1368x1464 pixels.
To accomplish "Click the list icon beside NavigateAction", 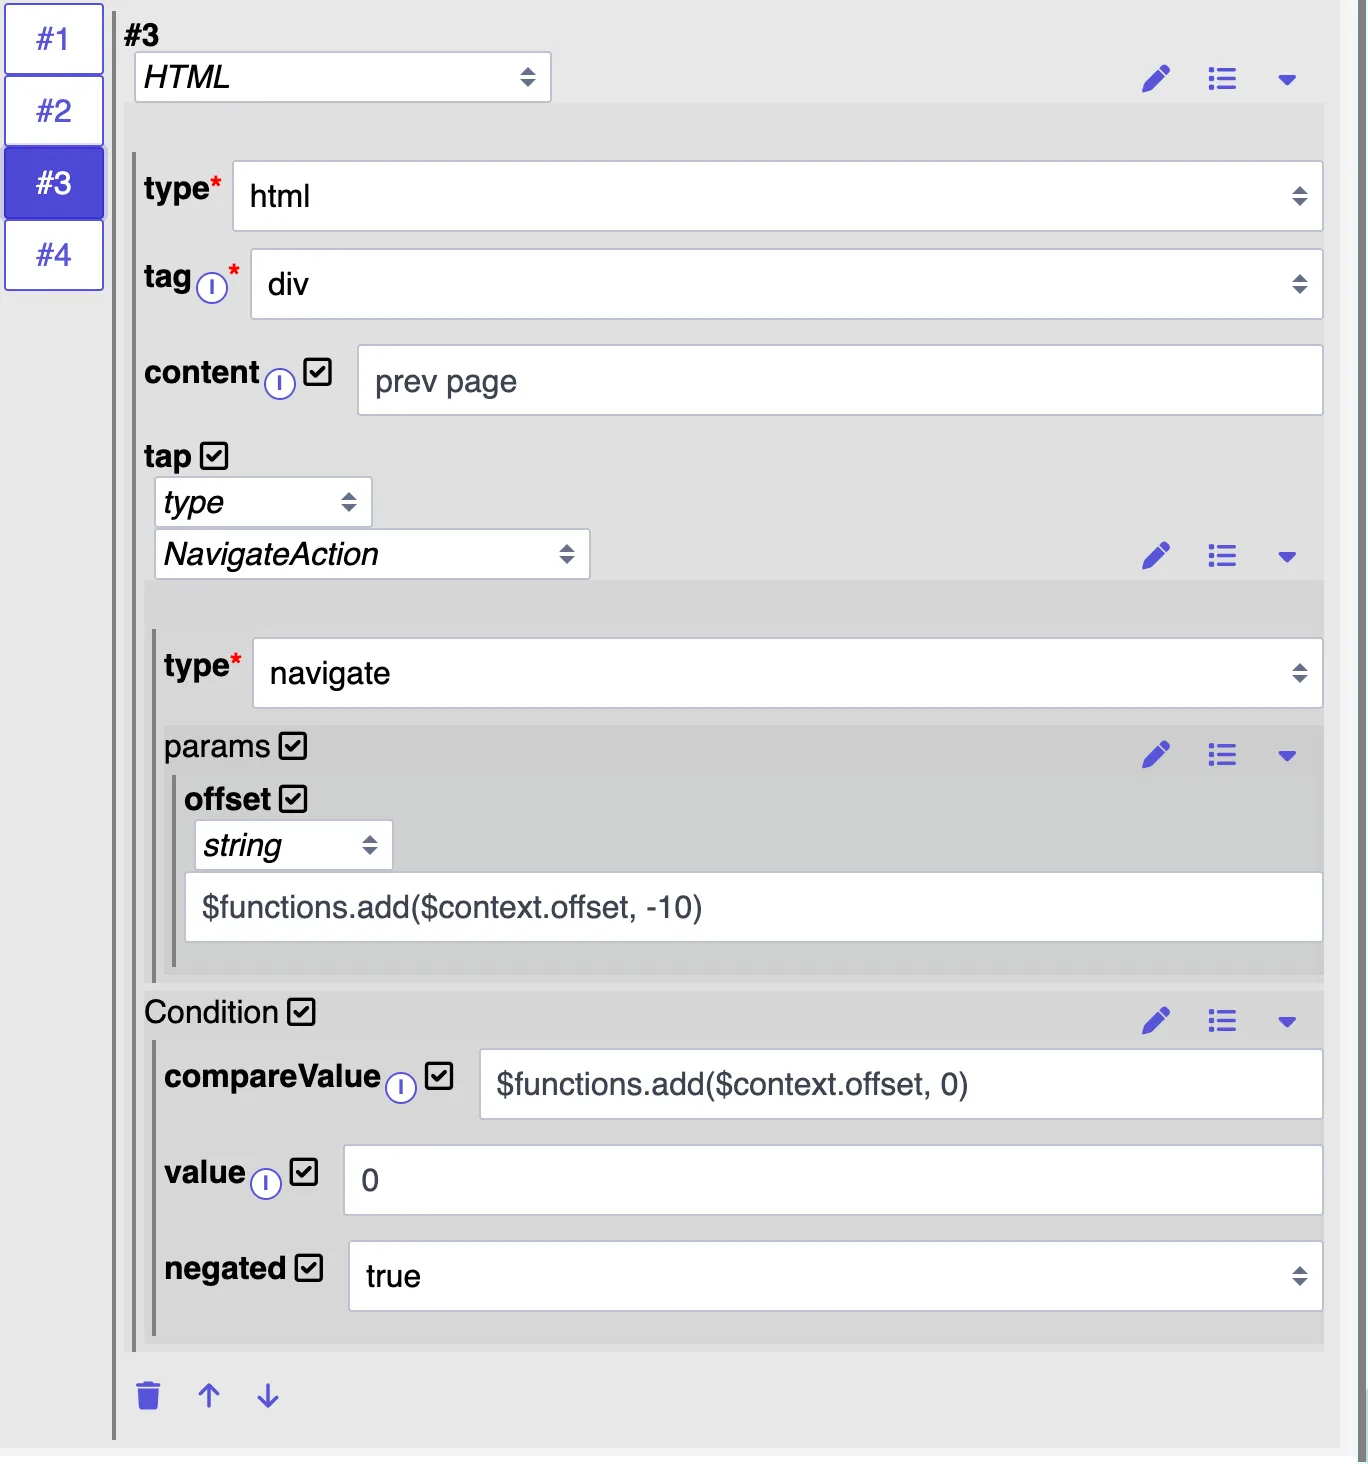I will [1222, 556].
